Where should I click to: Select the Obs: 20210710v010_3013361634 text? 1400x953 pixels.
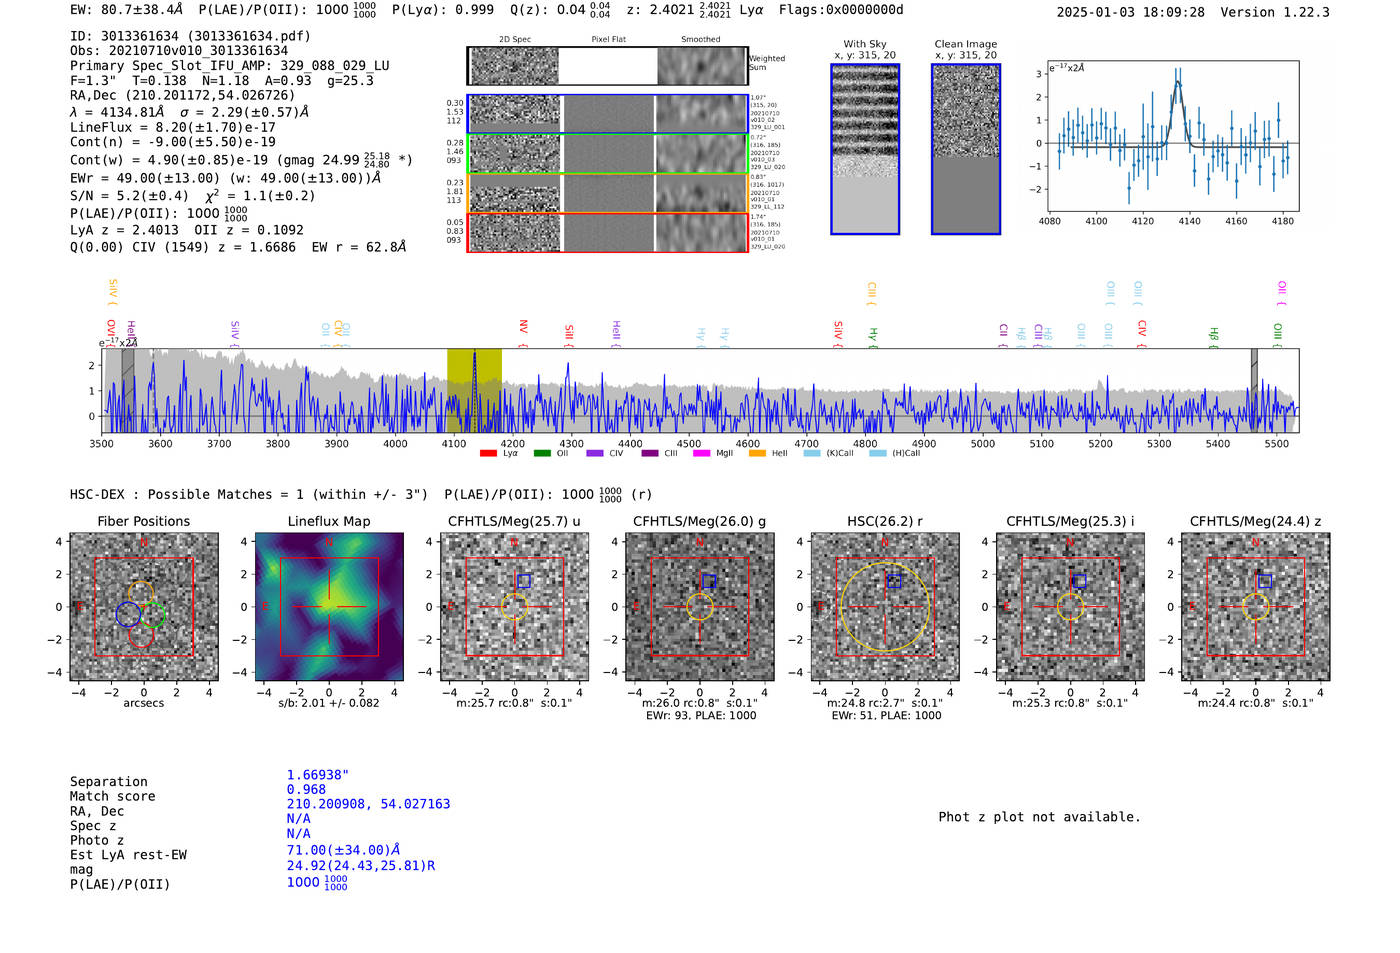click(179, 51)
